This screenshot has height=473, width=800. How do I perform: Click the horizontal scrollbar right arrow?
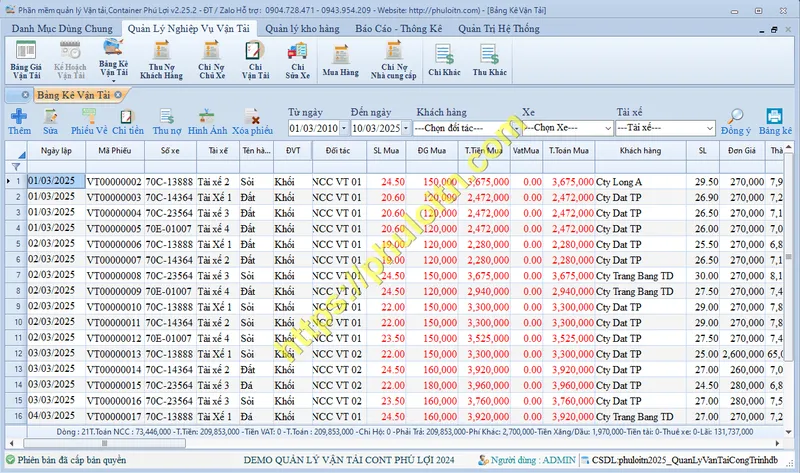778,443
